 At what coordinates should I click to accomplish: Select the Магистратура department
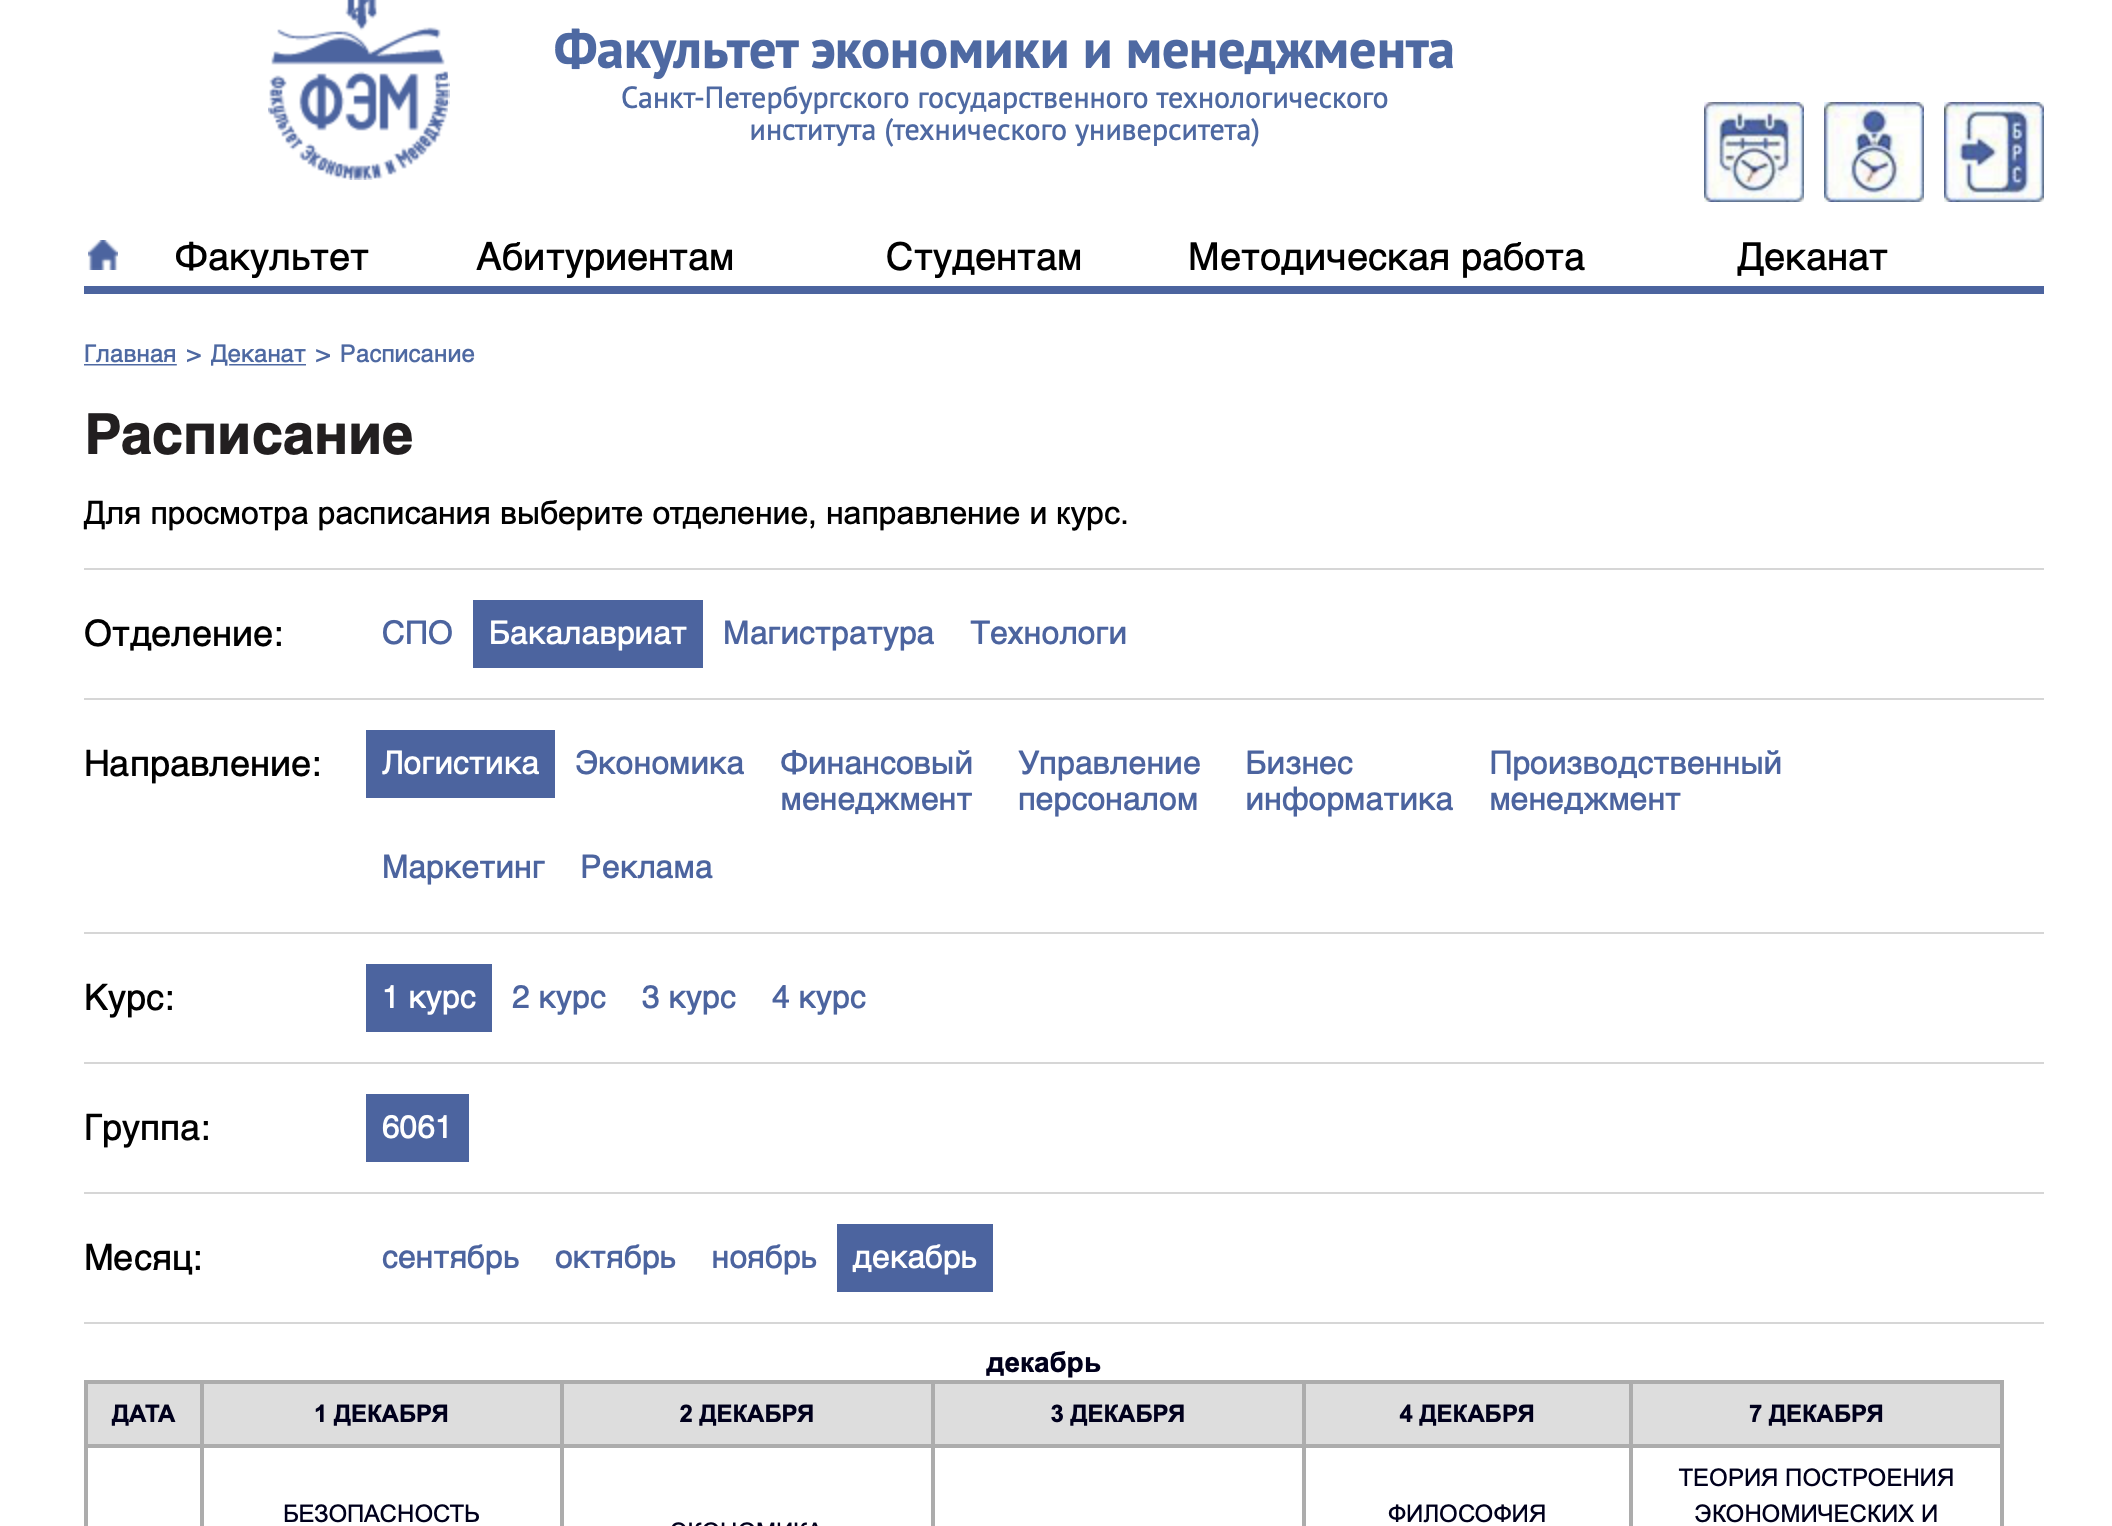pyautogui.click(x=828, y=633)
